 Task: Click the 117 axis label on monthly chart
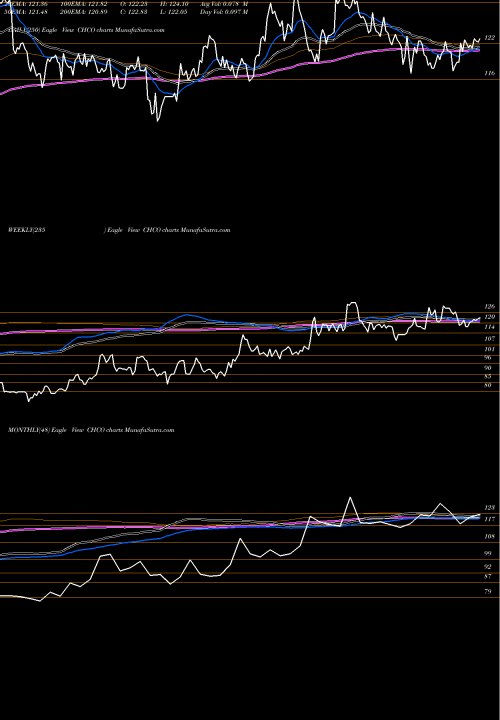click(x=489, y=519)
